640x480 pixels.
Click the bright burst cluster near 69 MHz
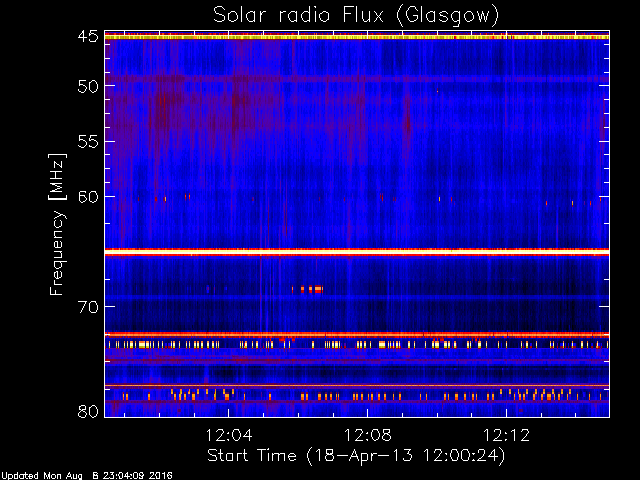tap(307, 289)
